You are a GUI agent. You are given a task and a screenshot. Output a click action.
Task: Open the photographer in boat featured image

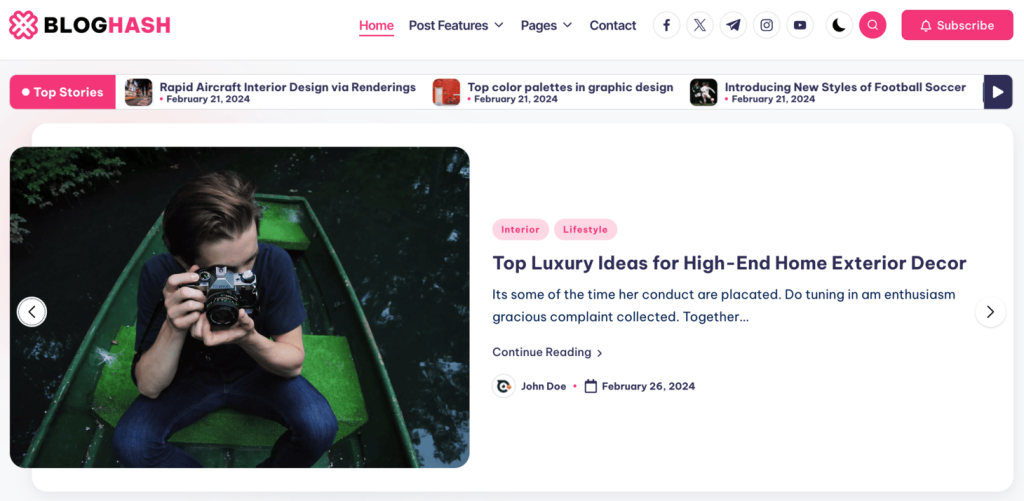click(239, 307)
